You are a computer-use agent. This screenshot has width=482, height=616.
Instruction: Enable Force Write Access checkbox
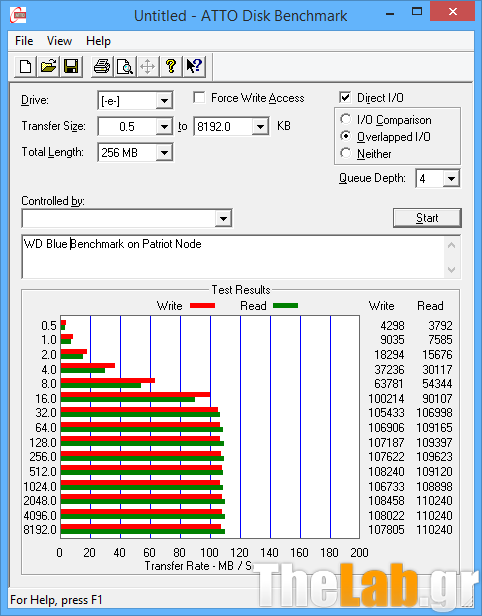pyautogui.click(x=199, y=97)
